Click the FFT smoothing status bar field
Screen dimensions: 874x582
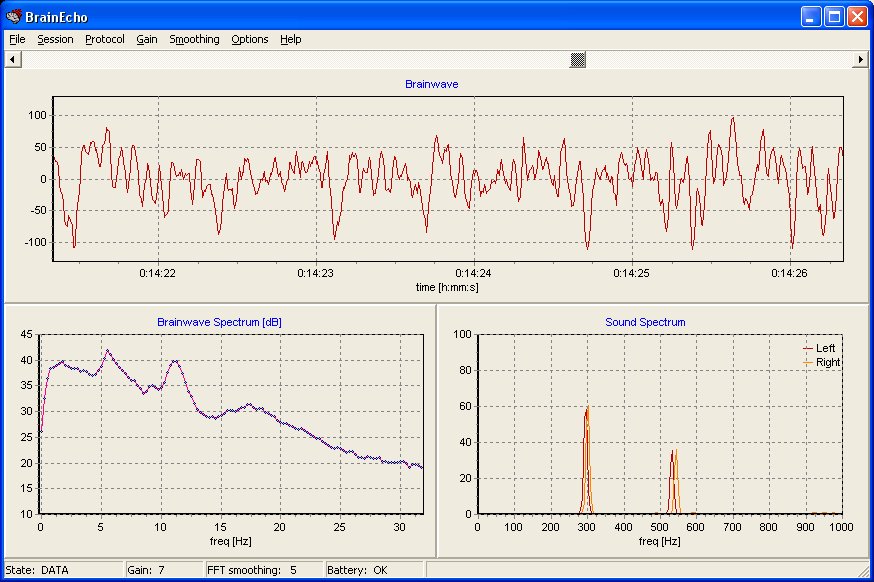(253, 570)
